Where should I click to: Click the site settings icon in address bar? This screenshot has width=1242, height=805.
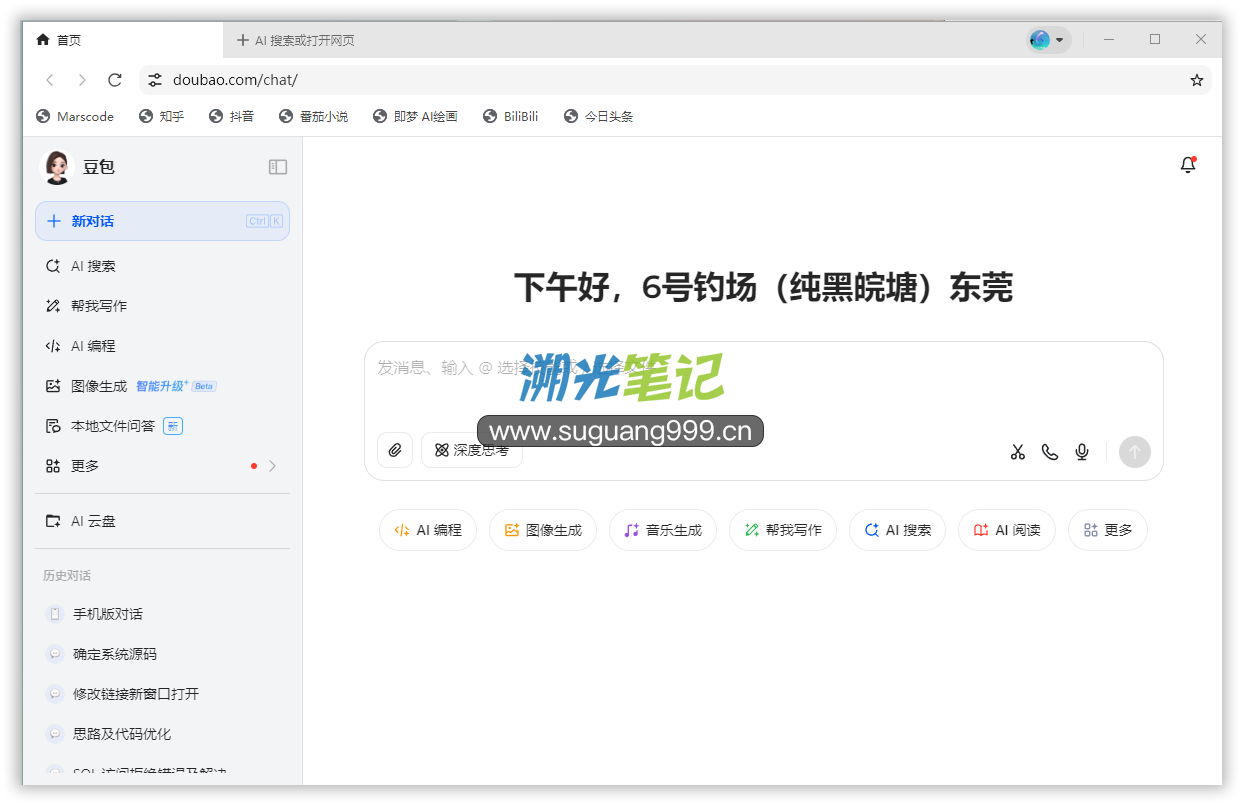(155, 80)
